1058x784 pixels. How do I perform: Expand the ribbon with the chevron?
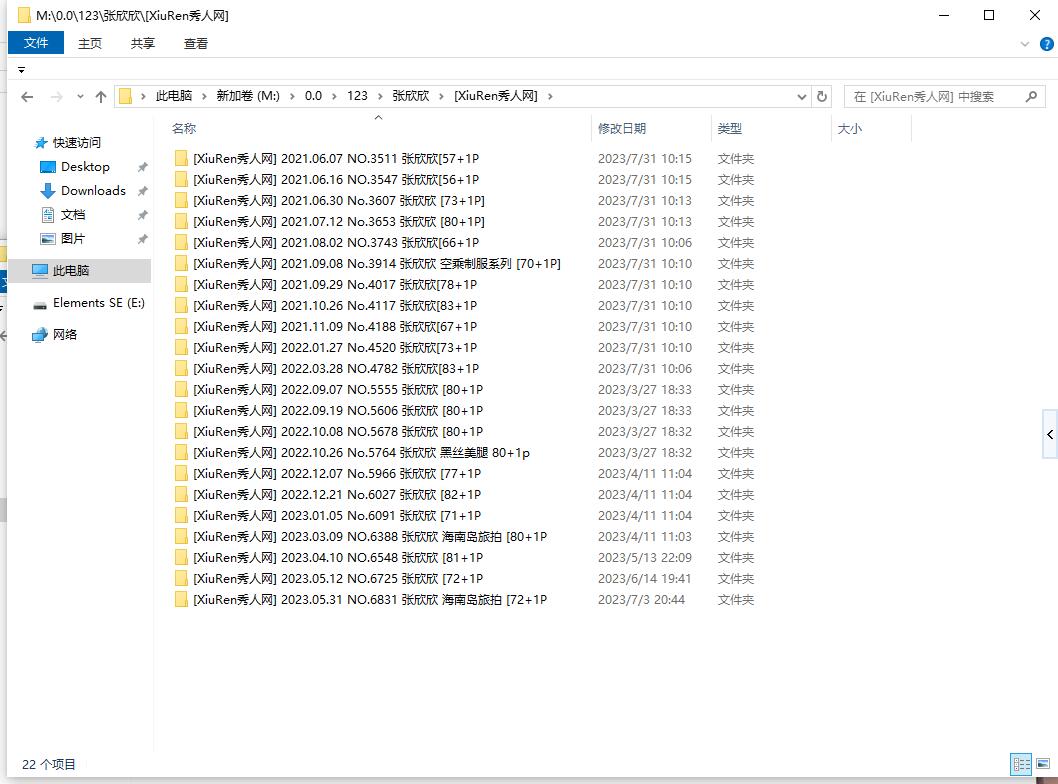[x=1025, y=44]
